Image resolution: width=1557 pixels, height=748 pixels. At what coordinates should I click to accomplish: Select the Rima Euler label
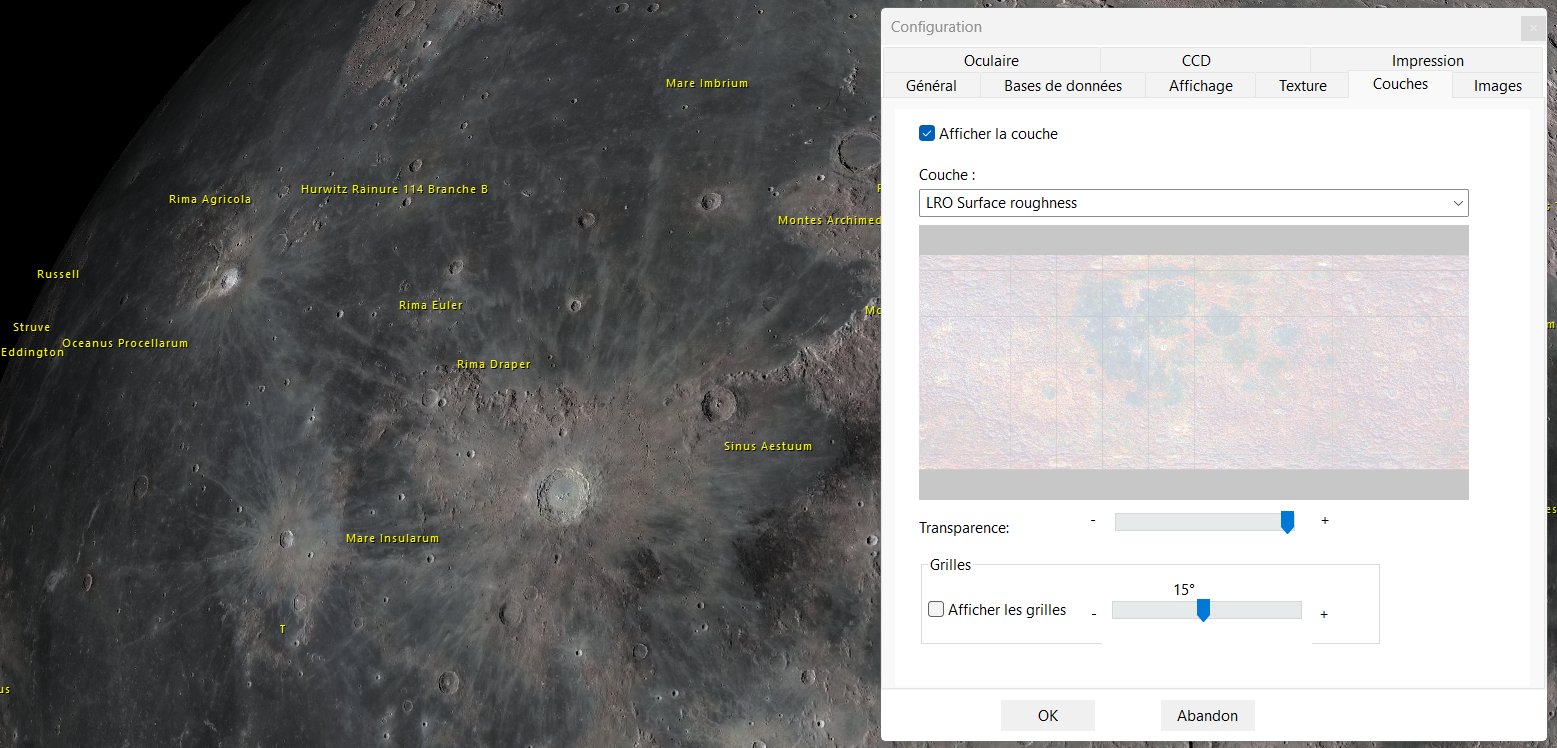431,305
